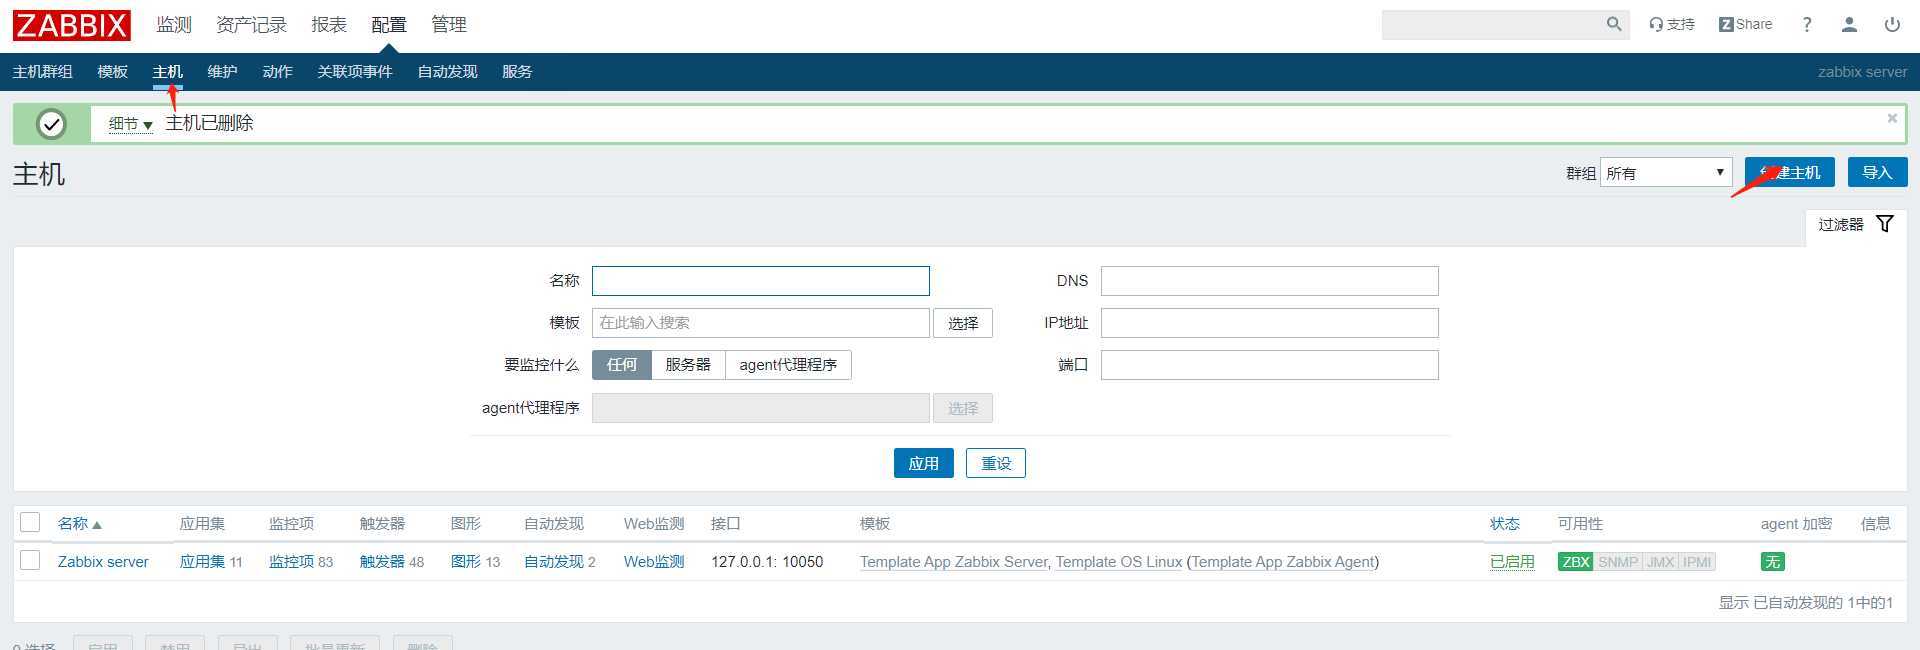Open the 群组 dropdown
This screenshot has width=1920, height=650.
click(1666, 172)
